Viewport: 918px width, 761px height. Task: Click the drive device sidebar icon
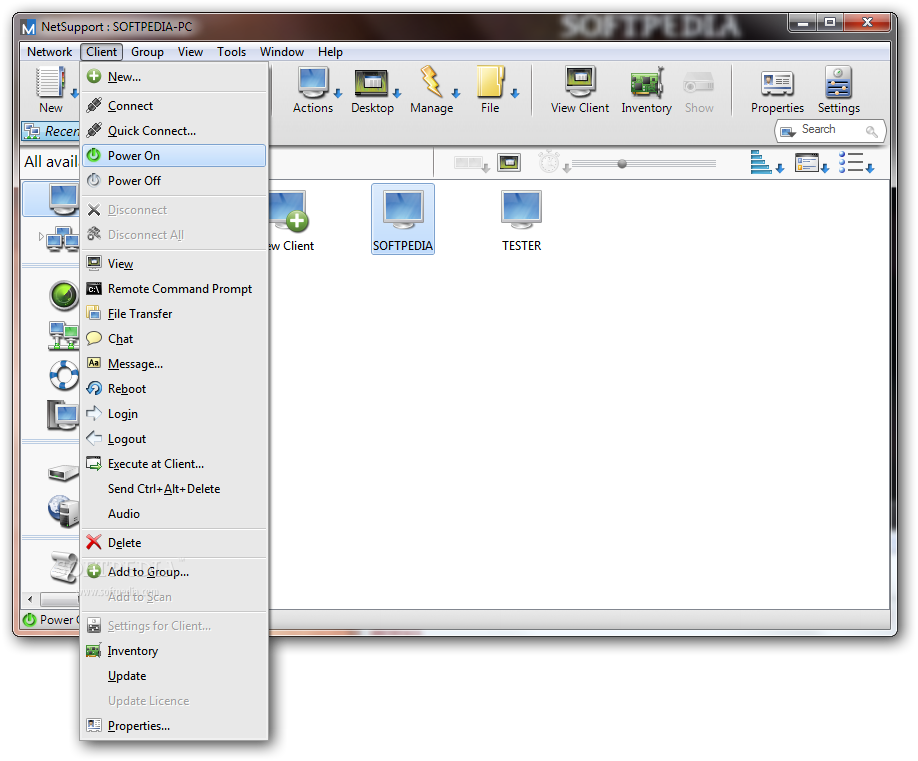coord(63,472)
